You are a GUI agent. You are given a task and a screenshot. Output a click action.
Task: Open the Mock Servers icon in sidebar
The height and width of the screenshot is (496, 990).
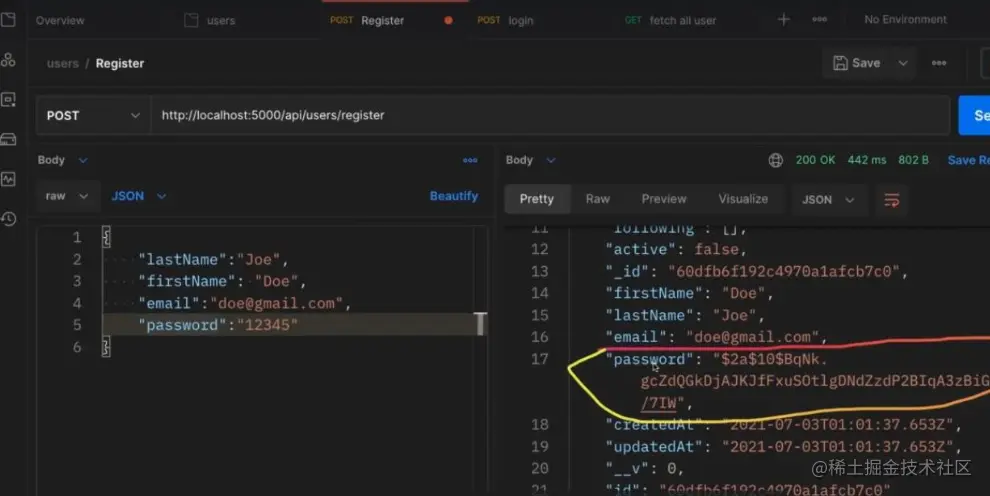[x=8, y=139]
